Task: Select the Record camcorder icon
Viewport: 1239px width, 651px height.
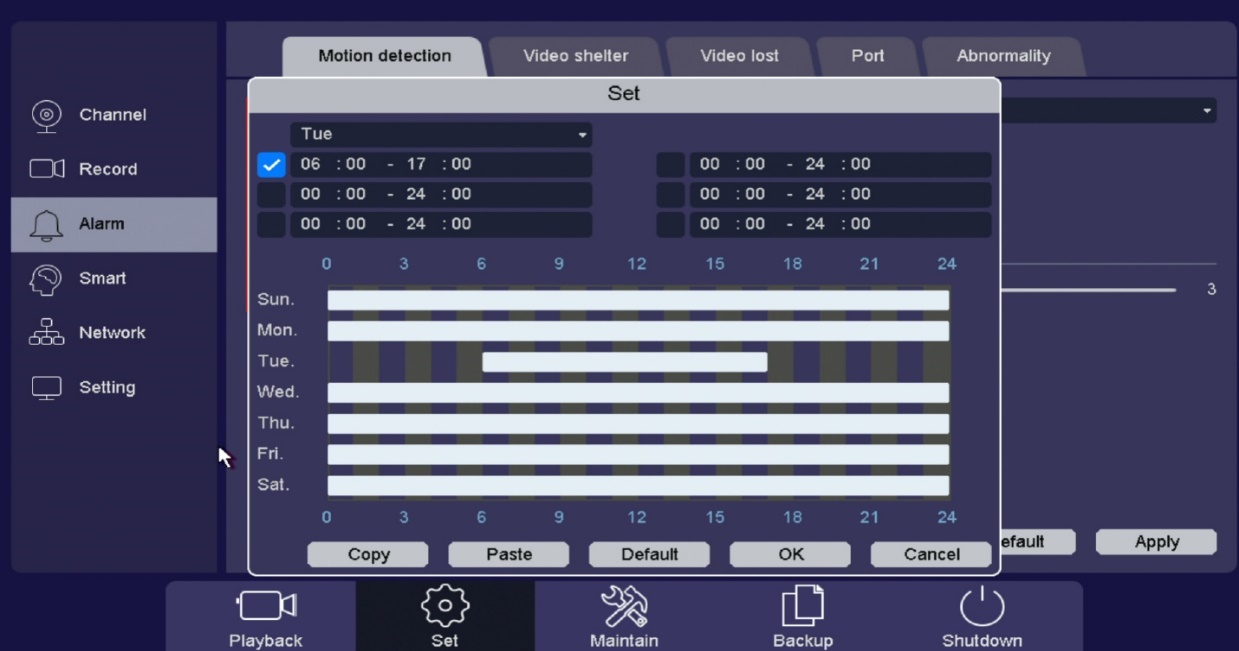Action: point(46,169)
